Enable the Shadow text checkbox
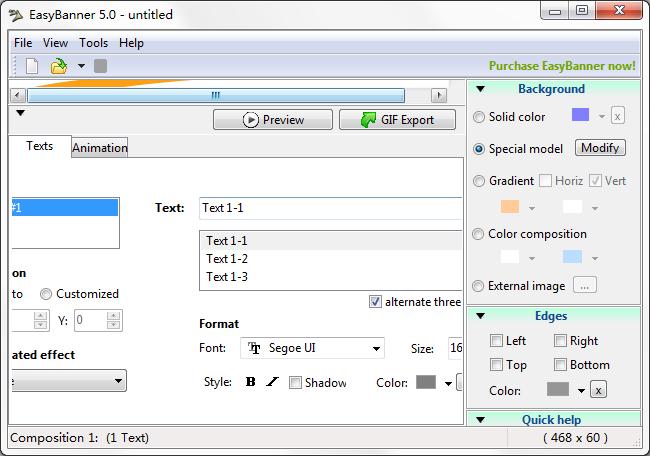 pyautogui.click(x=295, y=382)
